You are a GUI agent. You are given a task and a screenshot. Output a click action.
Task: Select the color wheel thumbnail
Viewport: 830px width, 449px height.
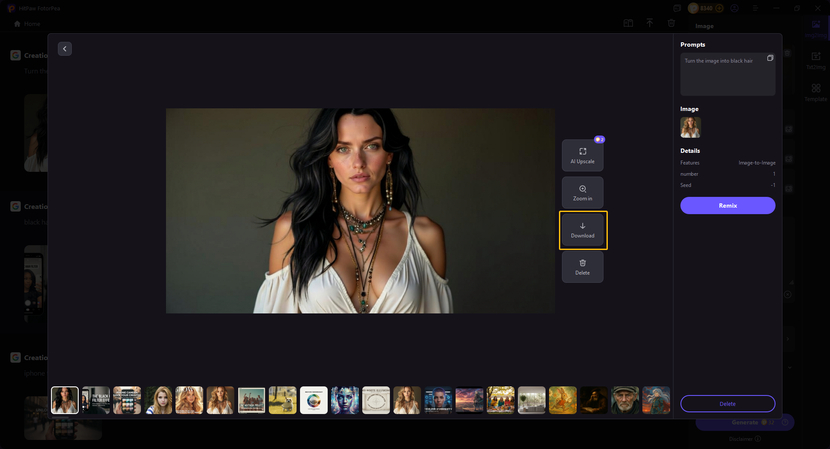click(x=314, y=400)
